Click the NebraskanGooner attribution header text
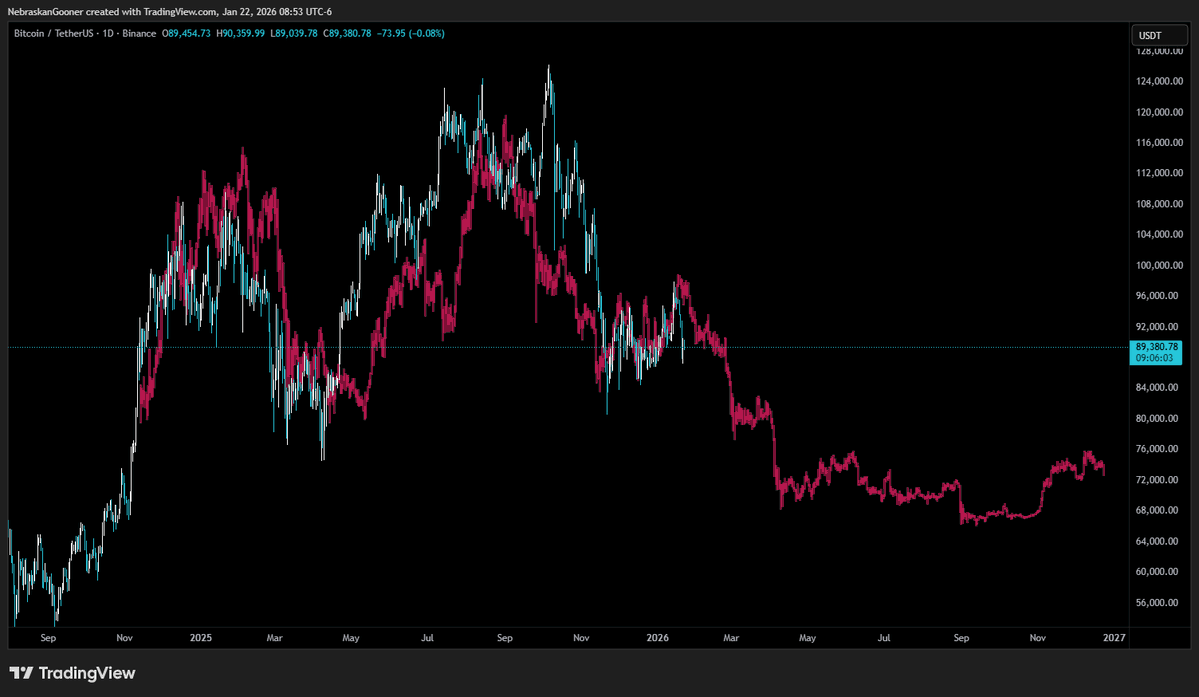The width and height of the screenshot is (1199, 697). 170,11
